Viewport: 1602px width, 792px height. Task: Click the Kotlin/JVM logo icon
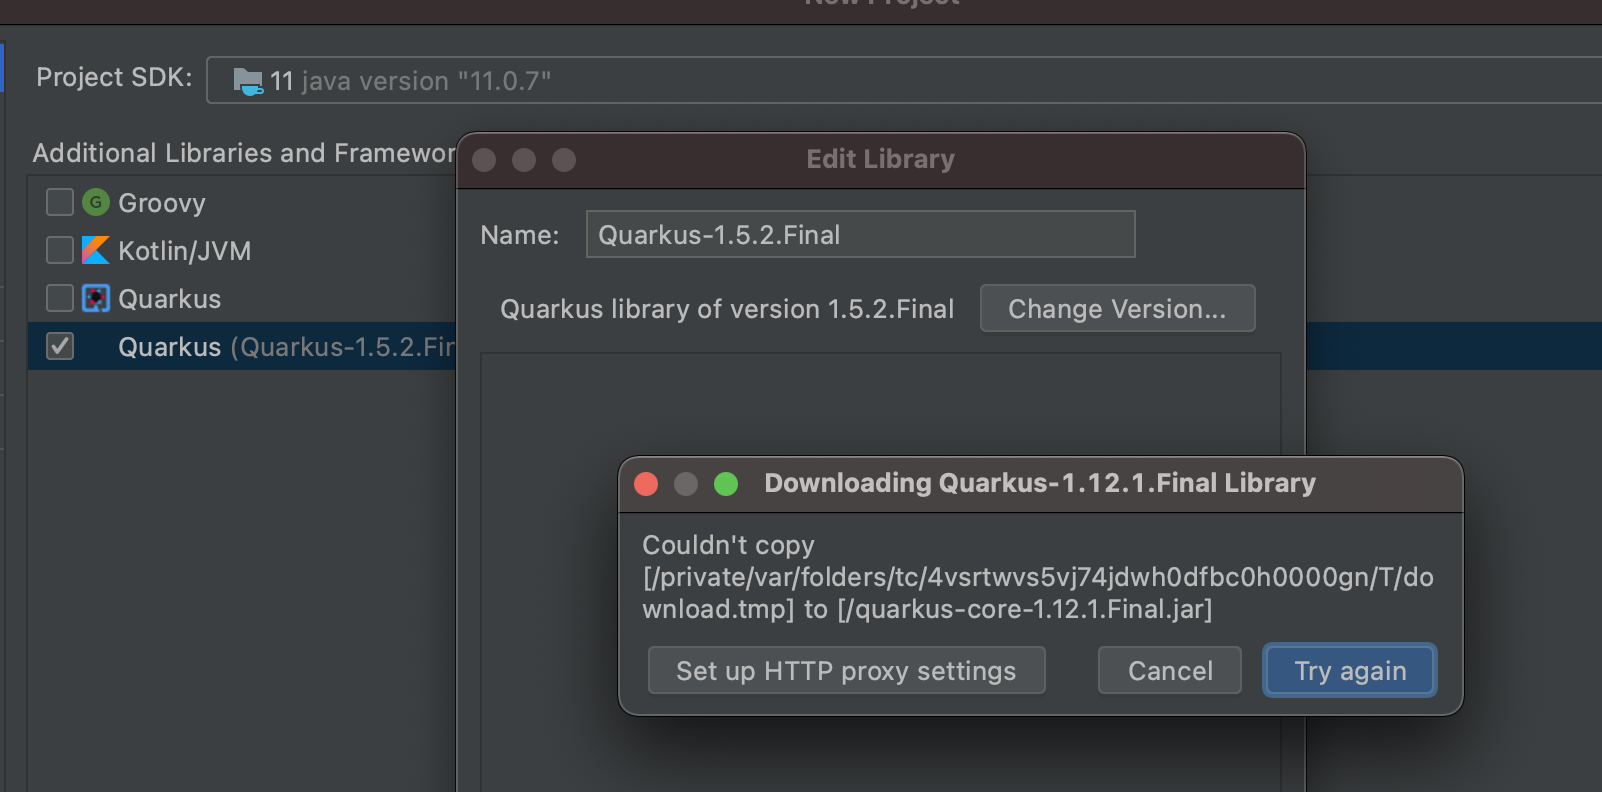point(96,250)
